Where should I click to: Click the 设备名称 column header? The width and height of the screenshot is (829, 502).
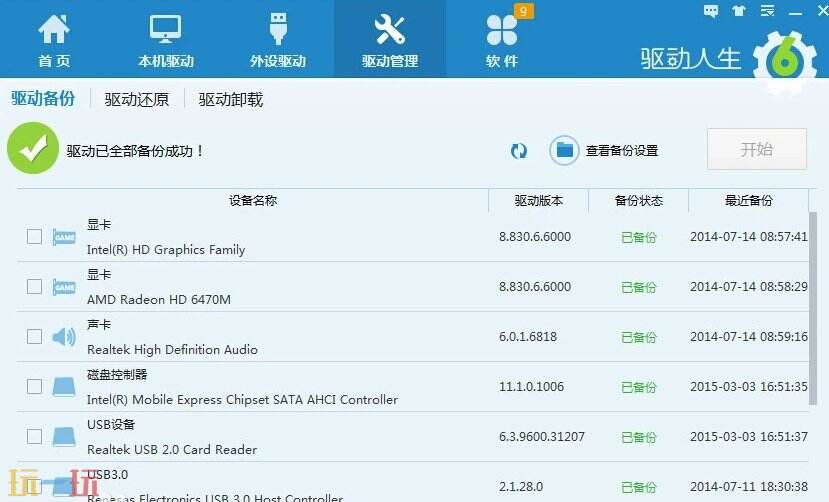point(253,200)
